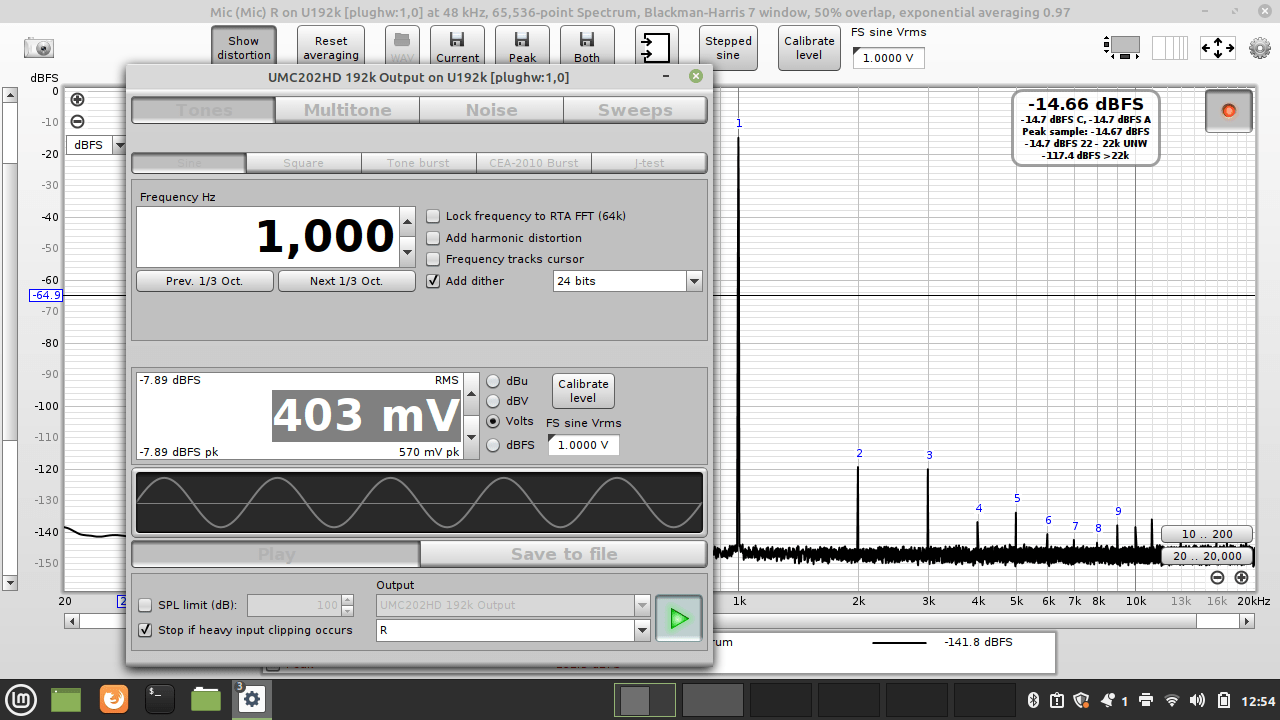
Task: Enable Lock frequency to RTA FFT
Action: pyautogui.click(x=433, y=216)
